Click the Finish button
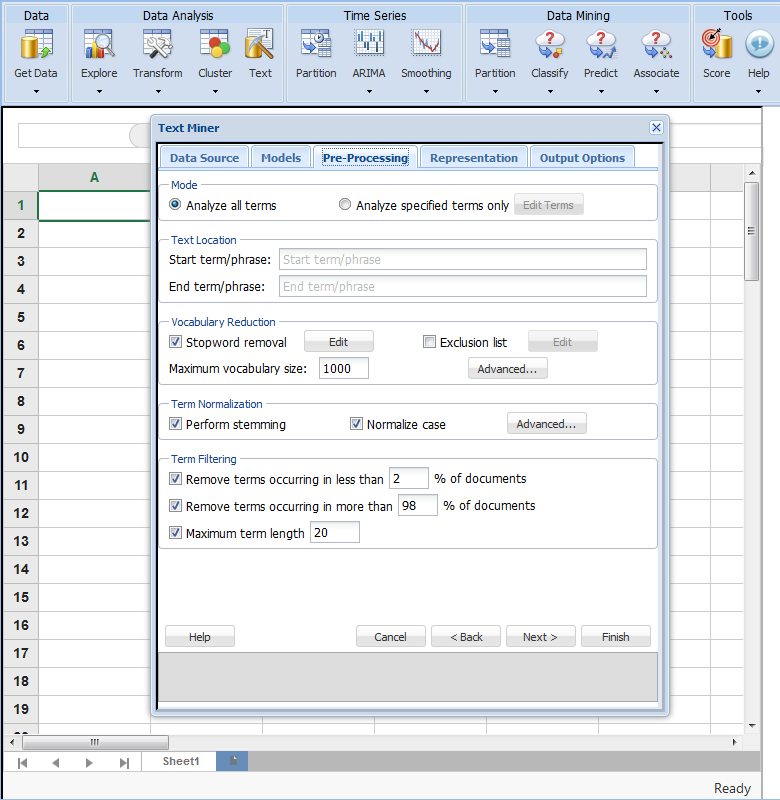The width and height of the screenshot is (780, 800). (616, 636)
